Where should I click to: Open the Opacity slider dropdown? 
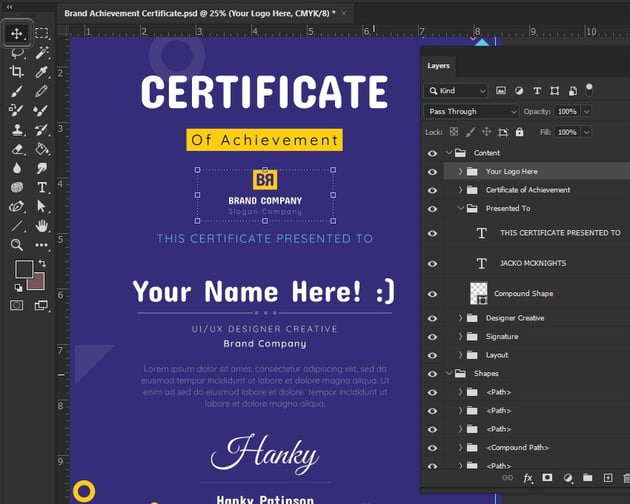tap(587, 111)
